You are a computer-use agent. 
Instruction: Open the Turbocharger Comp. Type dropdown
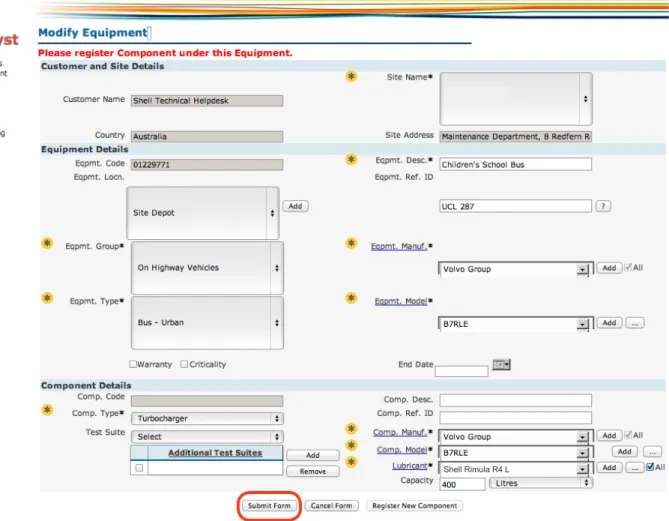(207, 419)
